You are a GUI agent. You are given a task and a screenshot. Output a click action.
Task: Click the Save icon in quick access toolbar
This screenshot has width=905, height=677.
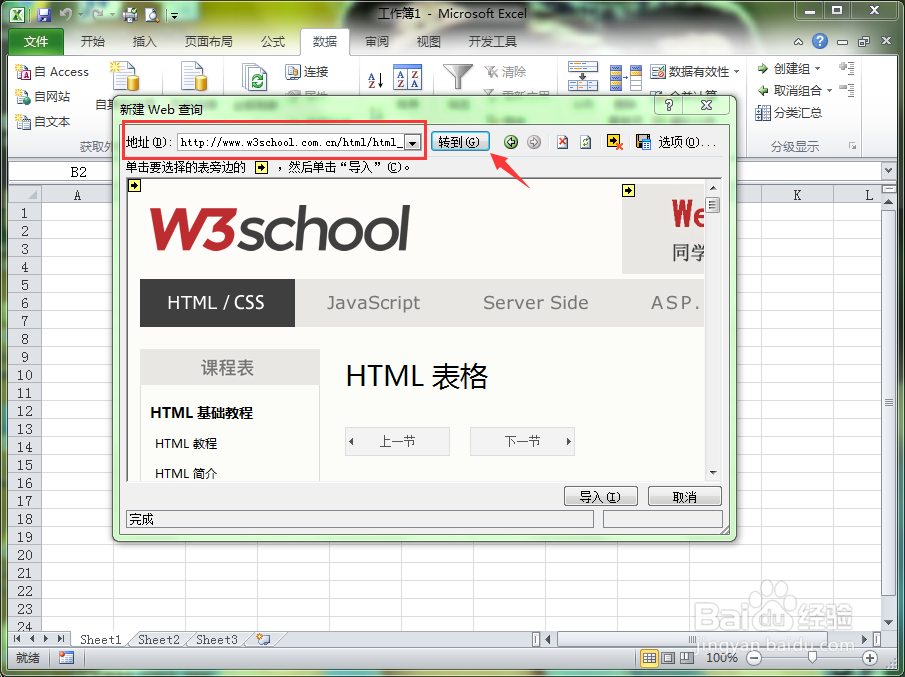pyautogui.click(x=43, y=14)
